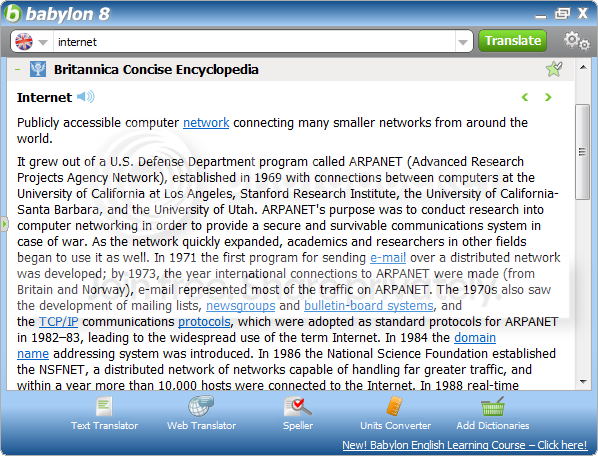The height and width of the screenshot is (456, 598).
Task: Minimize the Babylon window
Action: tap(541, 16)
